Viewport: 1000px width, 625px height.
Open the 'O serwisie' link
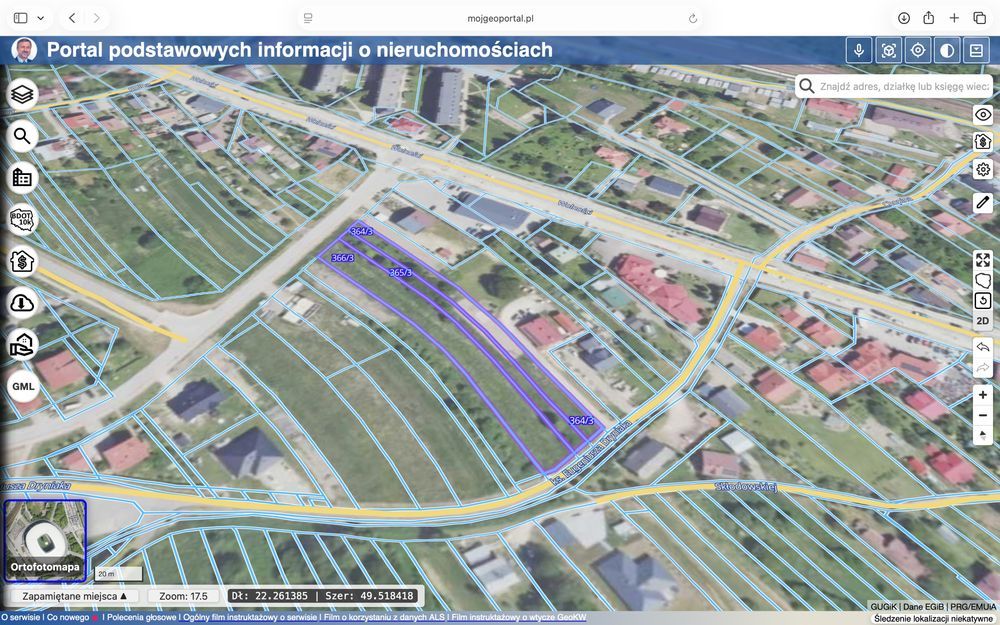(x=20, y=618)
